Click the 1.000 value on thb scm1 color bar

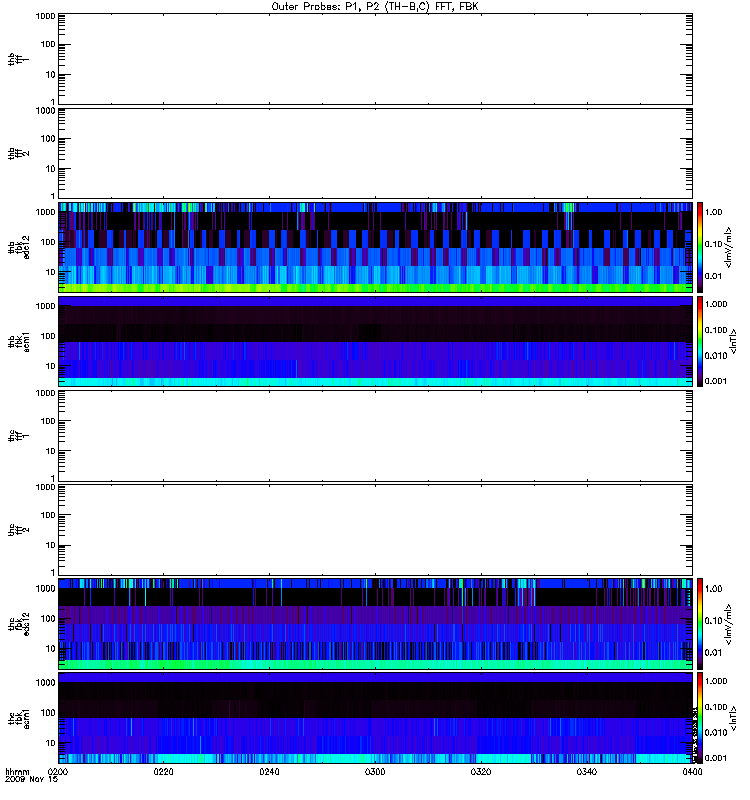point(716,304)
